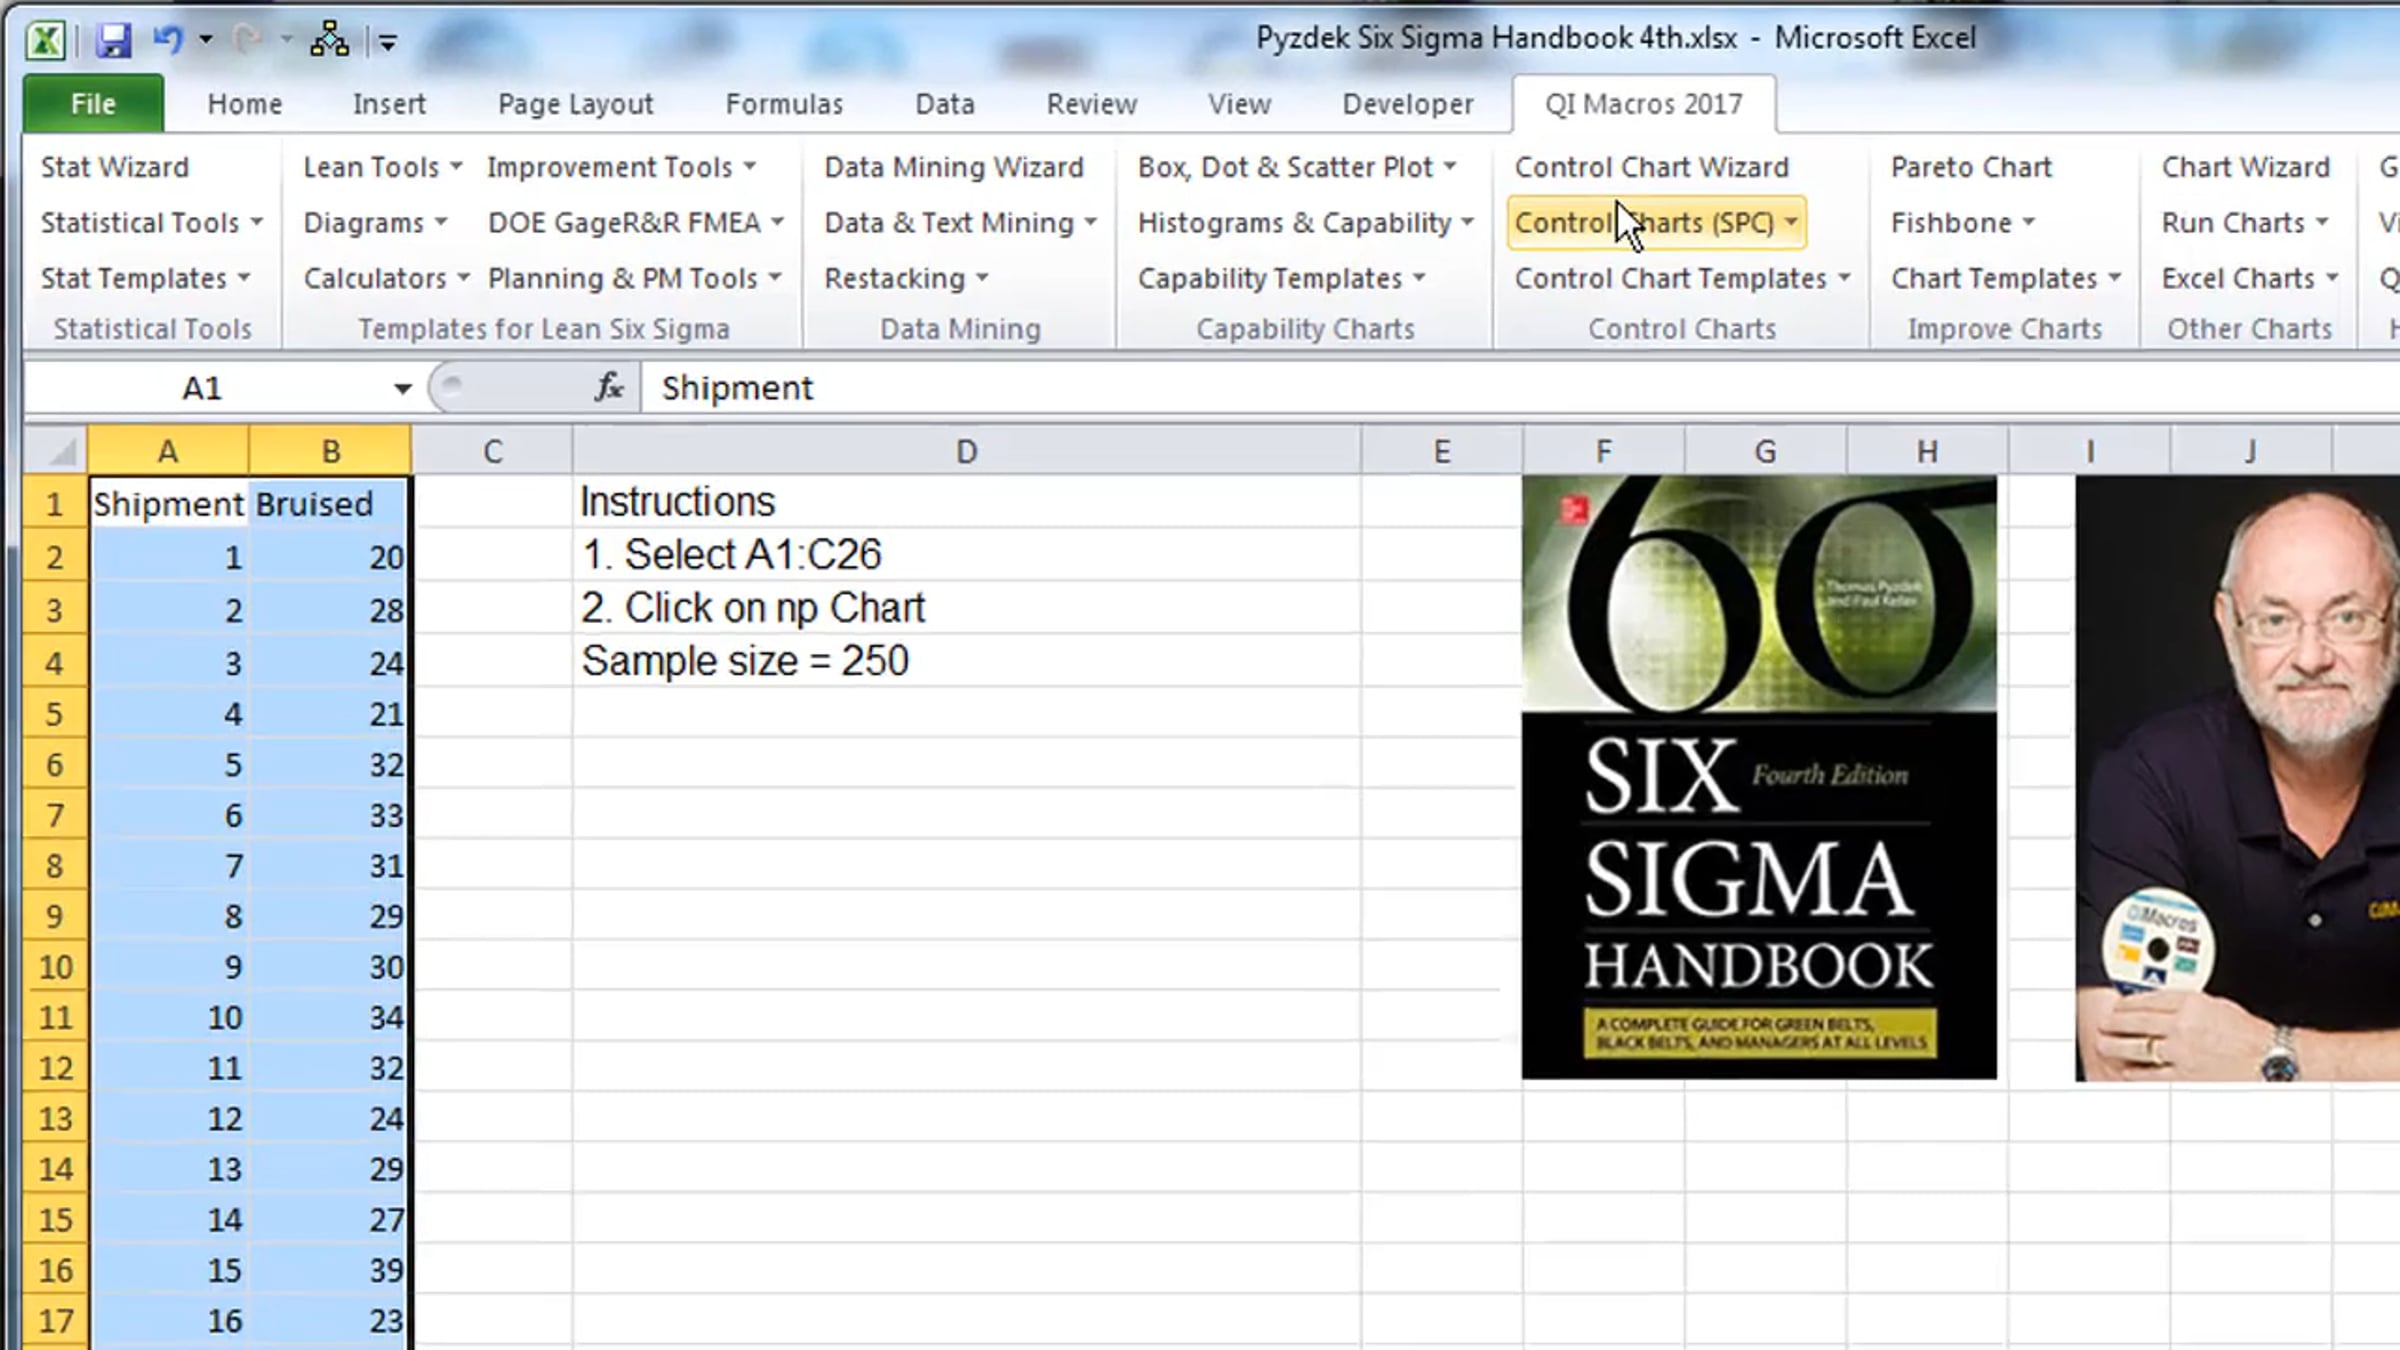Click the 'Bruised' header cell
This screenshot has width=2400, height=1350.
[329, 503]
